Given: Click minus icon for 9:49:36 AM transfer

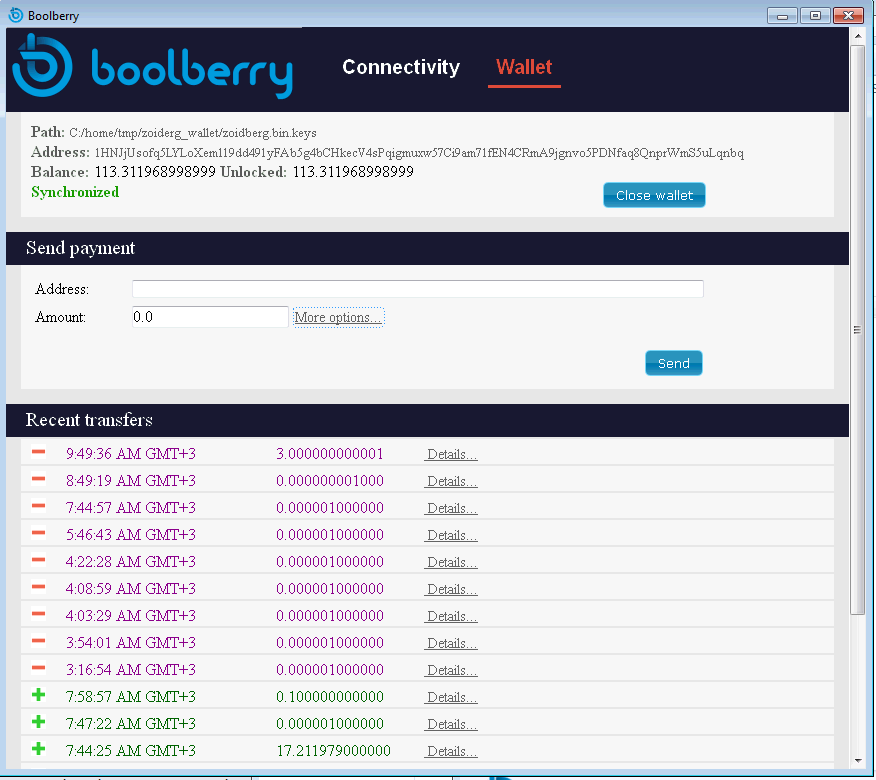Looking at the screenshot, I should coord(39,452).
